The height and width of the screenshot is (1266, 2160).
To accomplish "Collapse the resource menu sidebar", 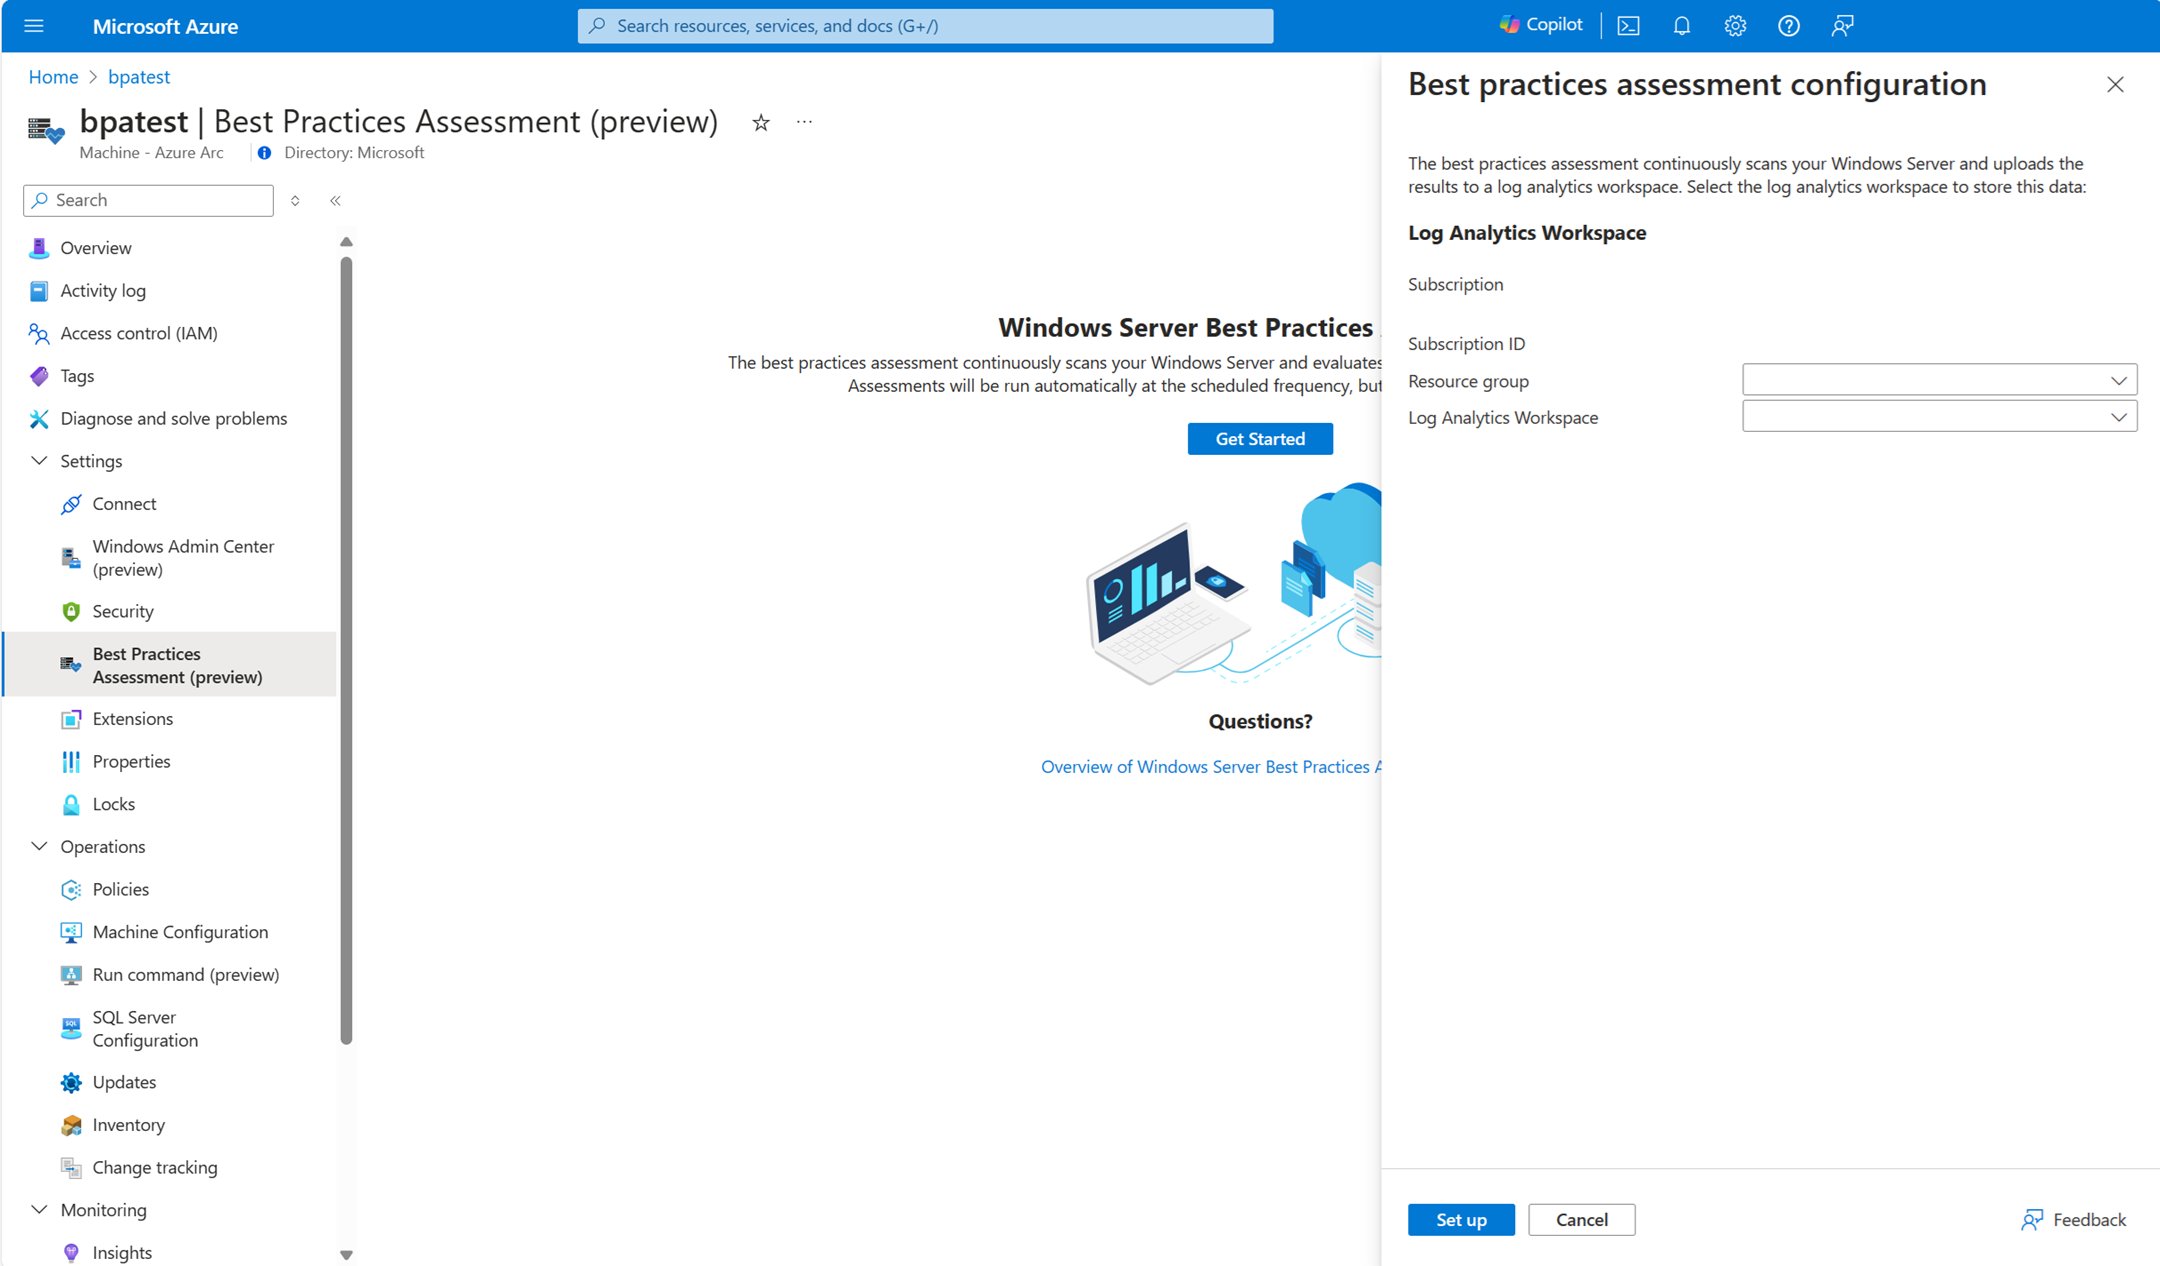I will [x=335, y=200].
